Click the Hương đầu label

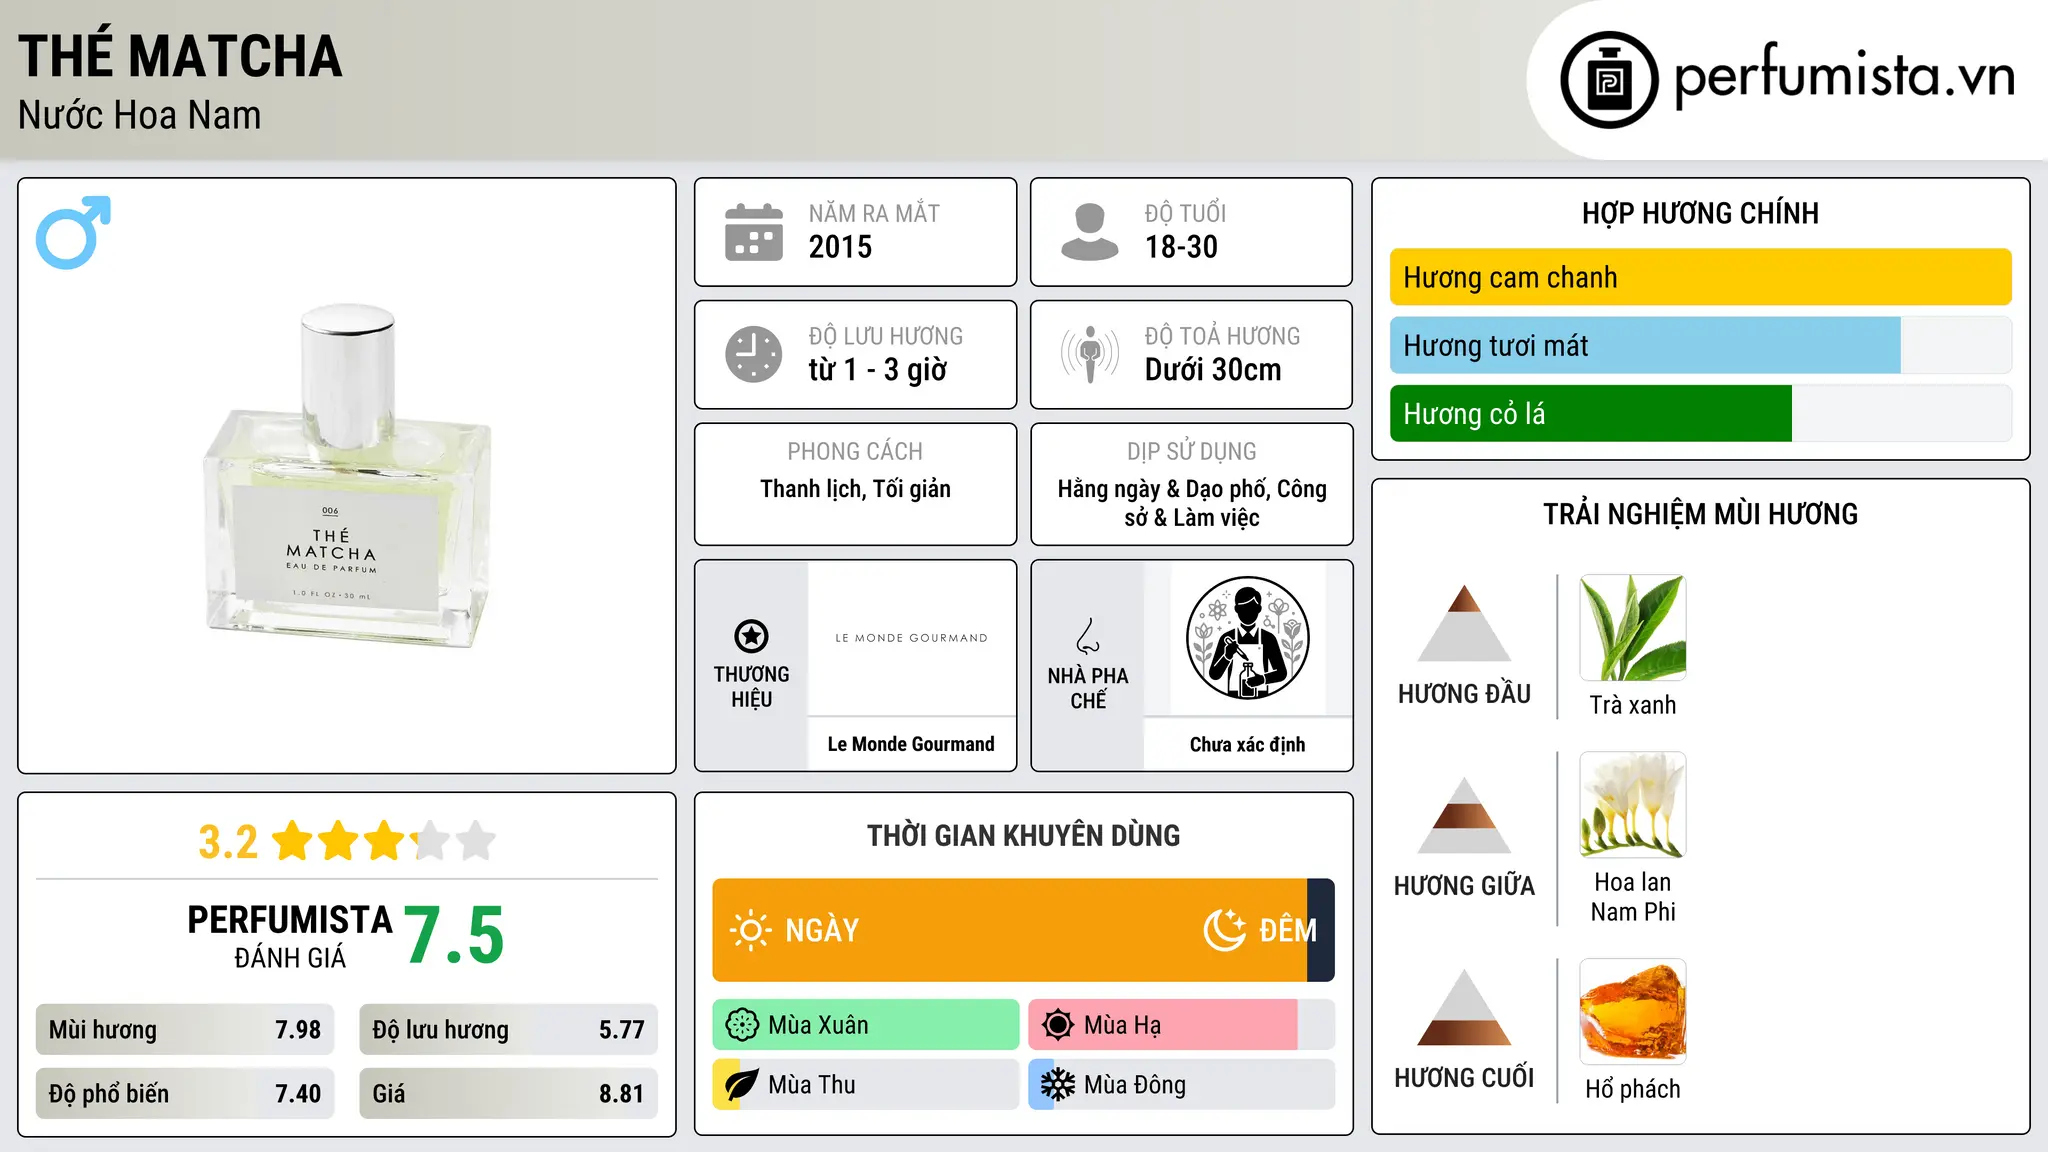coord(1464,694)
